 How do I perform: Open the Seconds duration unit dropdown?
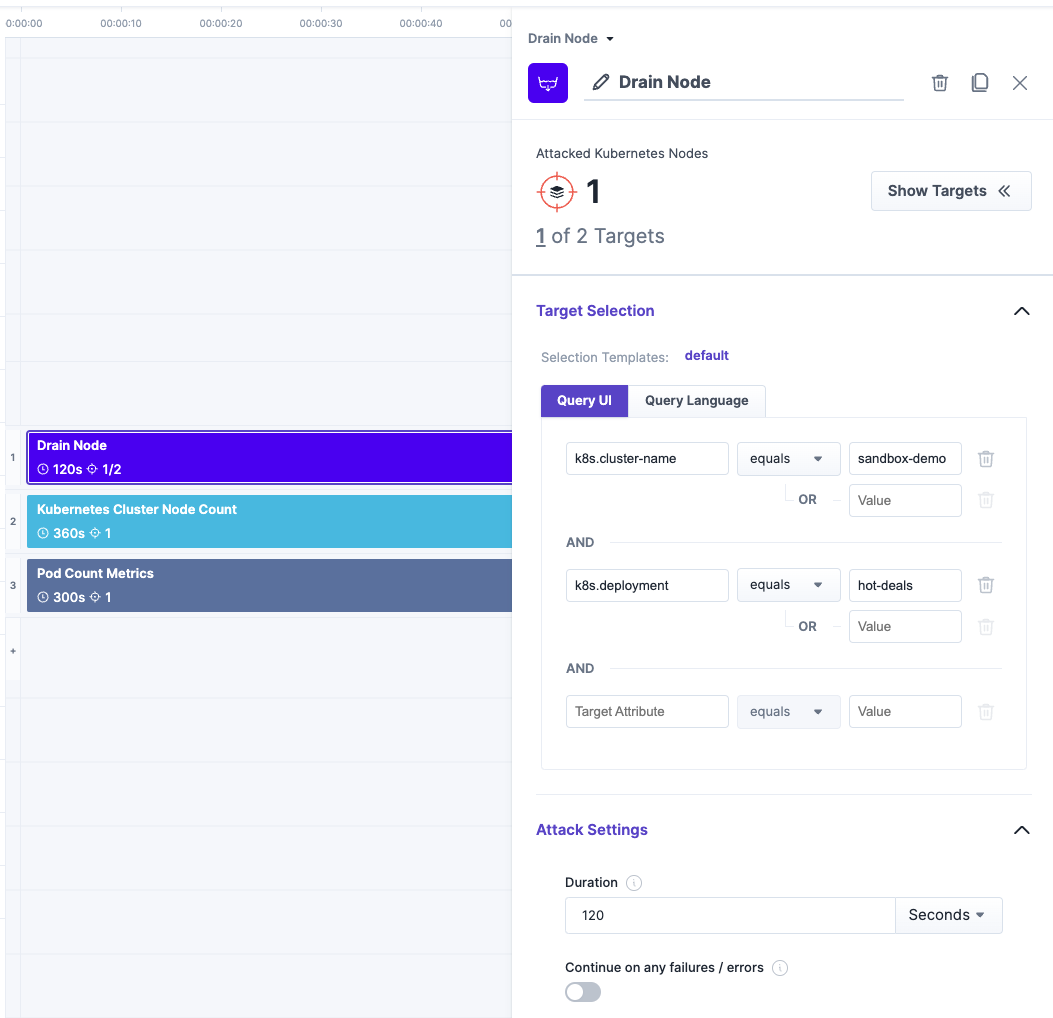click(x=948, y=915)
